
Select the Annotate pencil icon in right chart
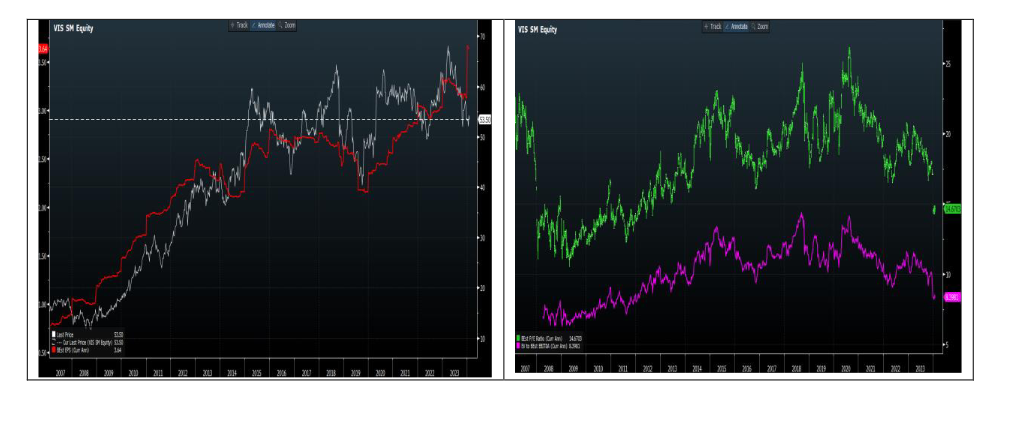[x=729, y=25]
